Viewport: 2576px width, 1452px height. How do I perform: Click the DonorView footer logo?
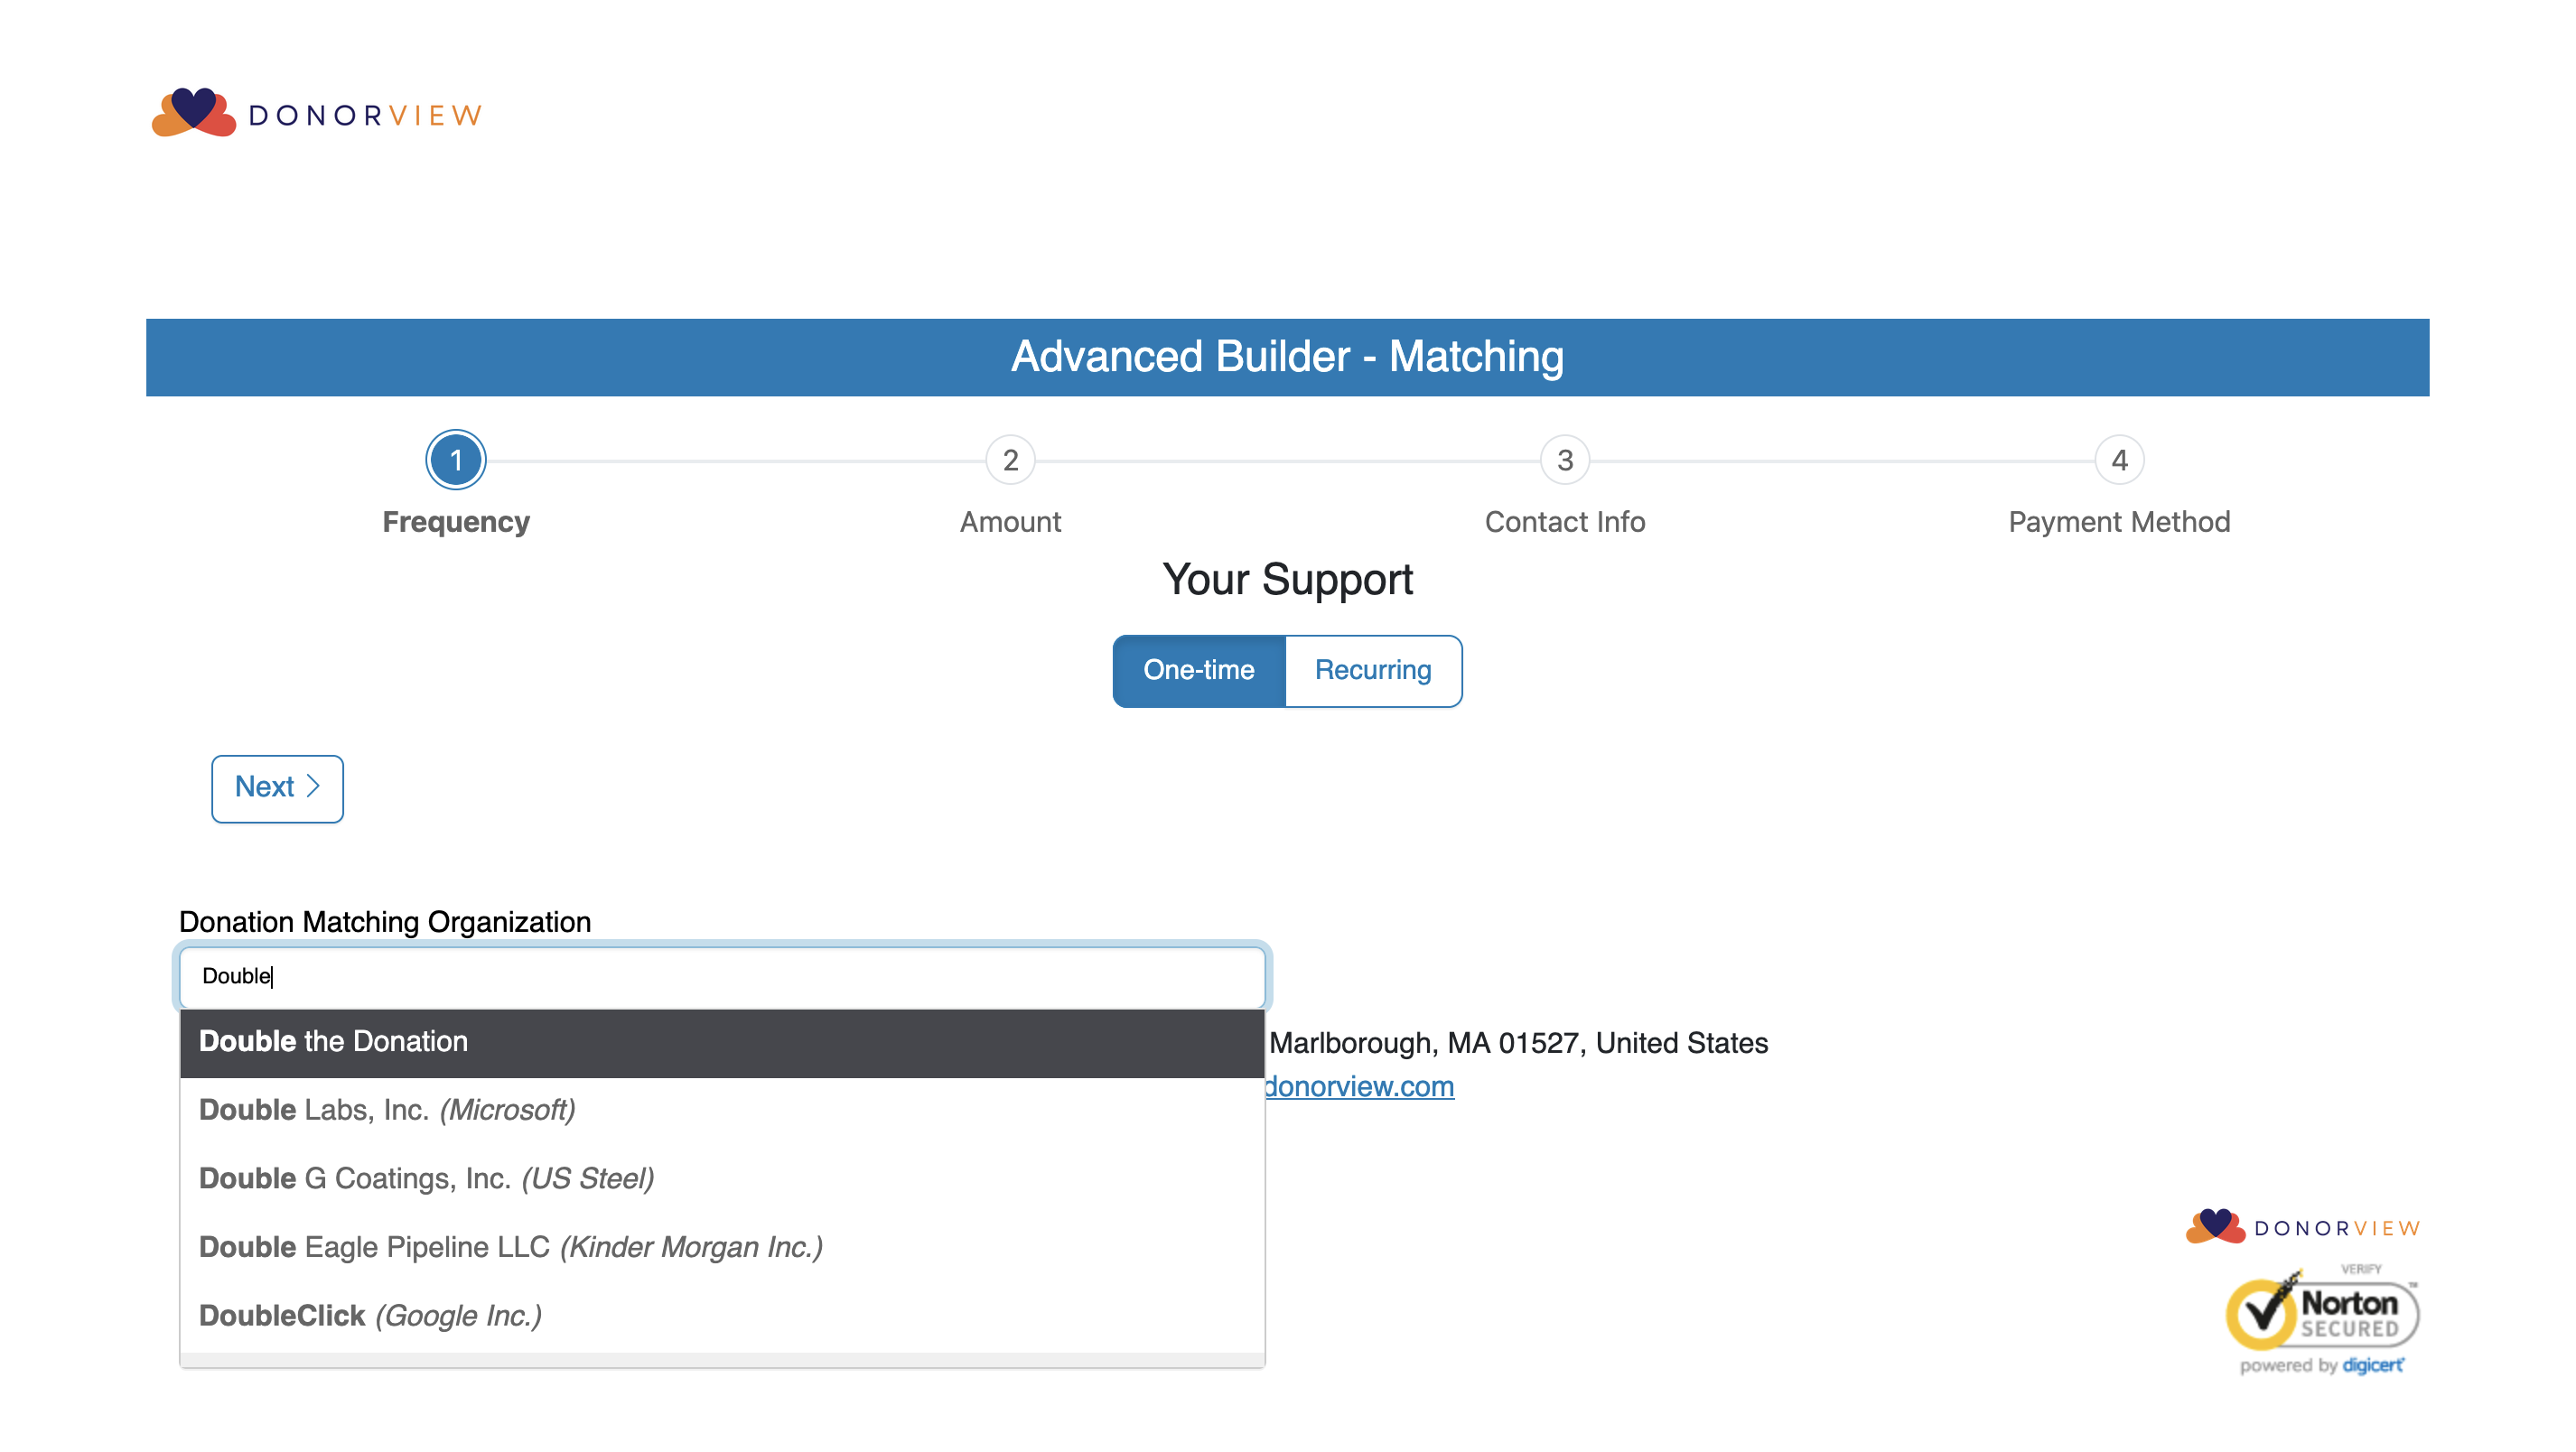(2302, 1227)
